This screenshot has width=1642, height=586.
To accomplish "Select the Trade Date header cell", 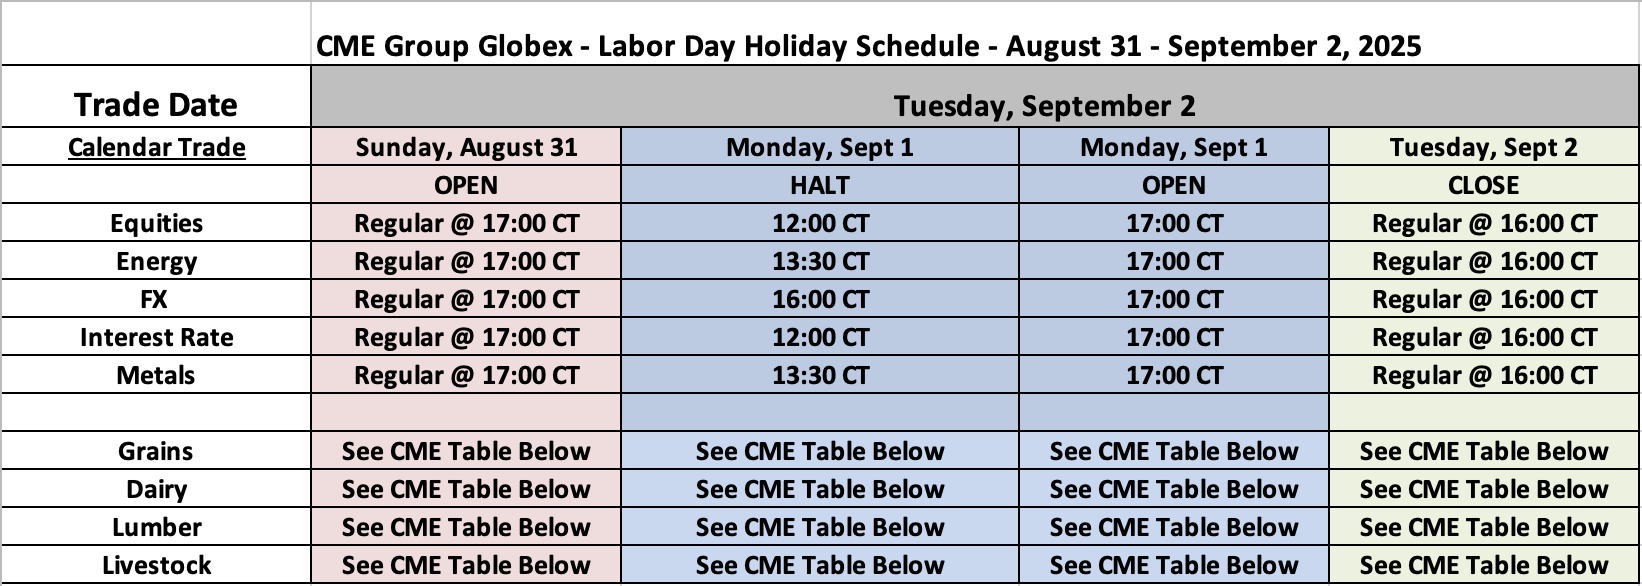I will [156, 105].
